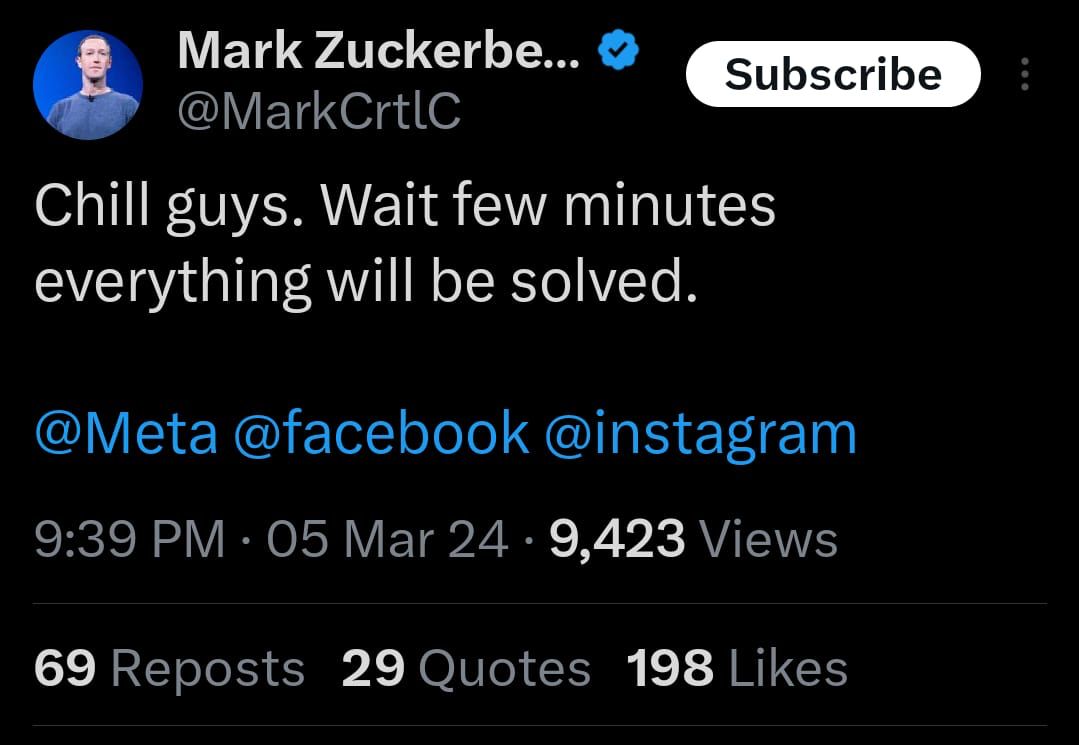View the 9,423 Views analytics
Screen dimensions: 1079x745
click(693, 540)
